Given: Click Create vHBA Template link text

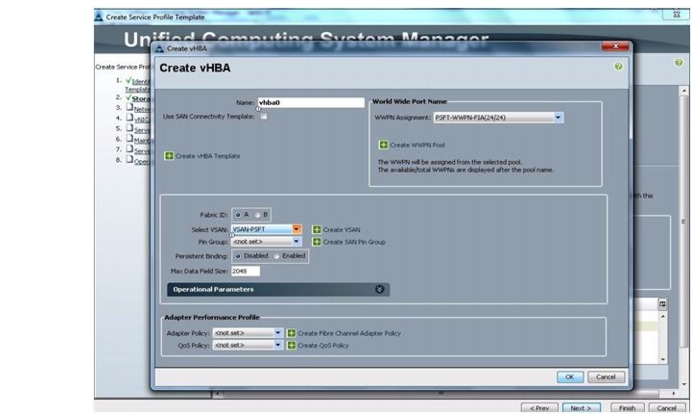Looking at the screenshot, I should point(208,156).
